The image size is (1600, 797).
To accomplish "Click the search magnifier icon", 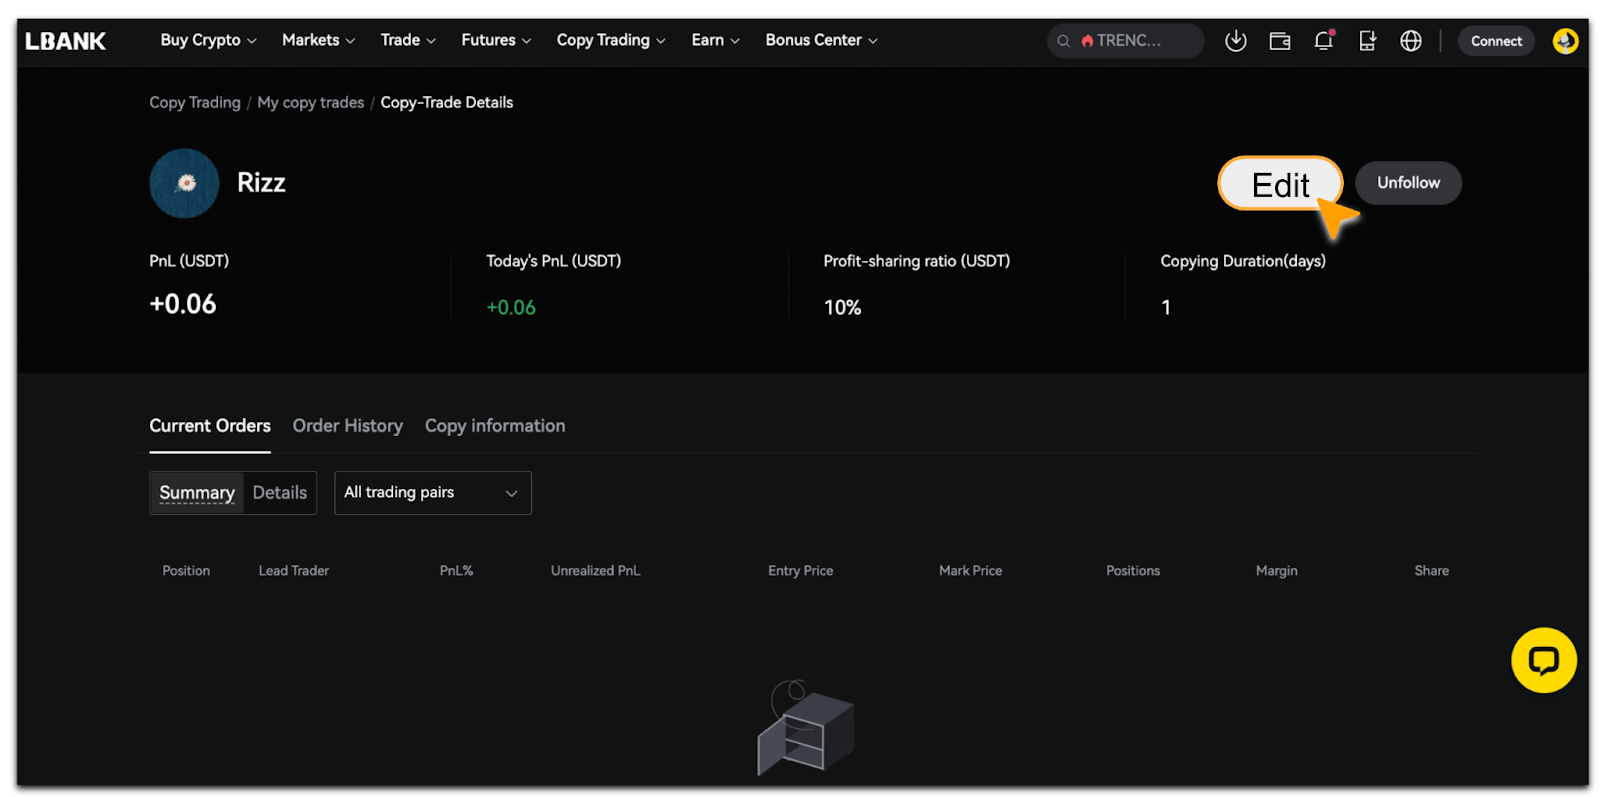I will [x=1064, y=41].
